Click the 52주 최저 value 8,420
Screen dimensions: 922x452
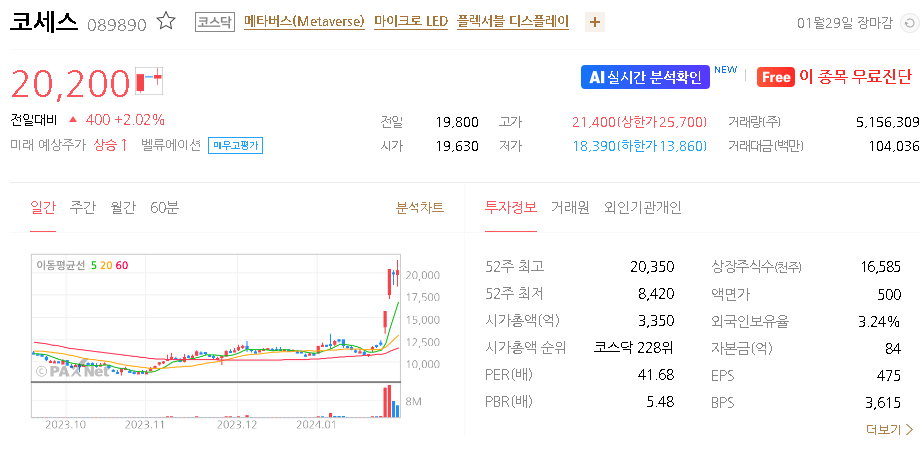656,294
